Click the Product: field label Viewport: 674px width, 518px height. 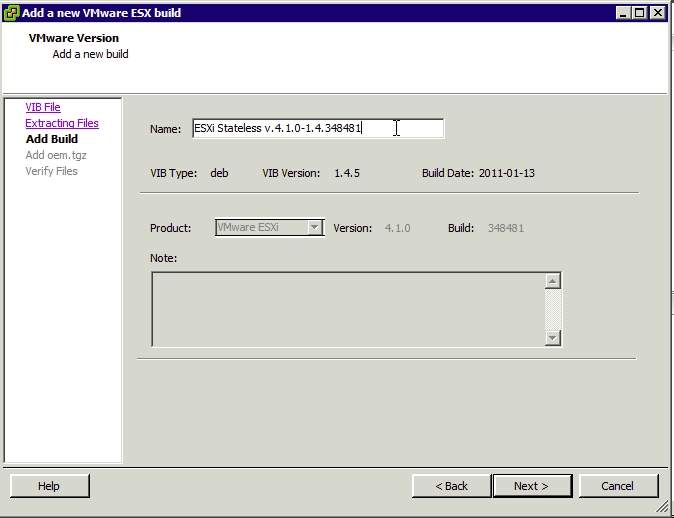pyautogui.click(x=170, y=228)
